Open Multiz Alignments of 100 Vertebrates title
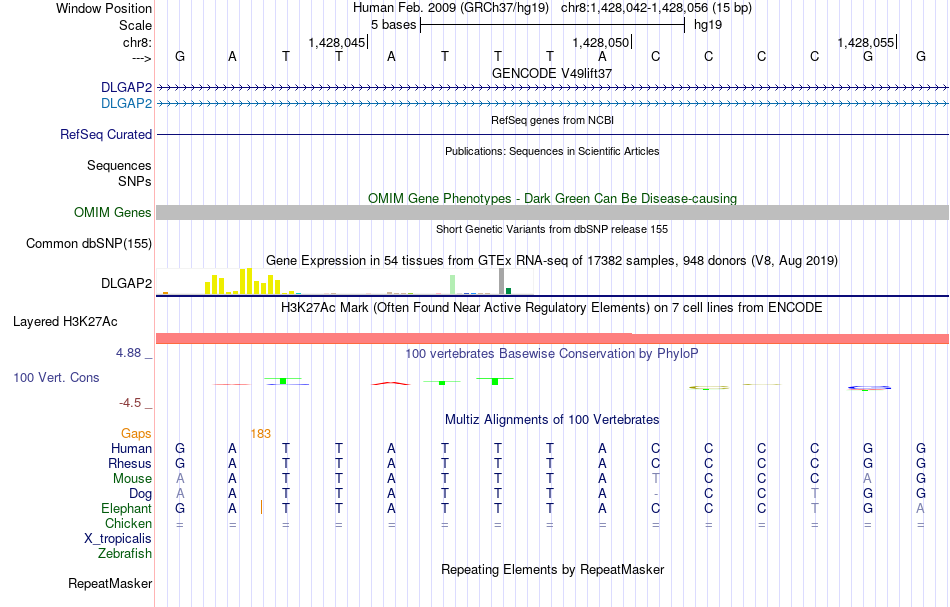950x607 pixels. pos(552,419)
